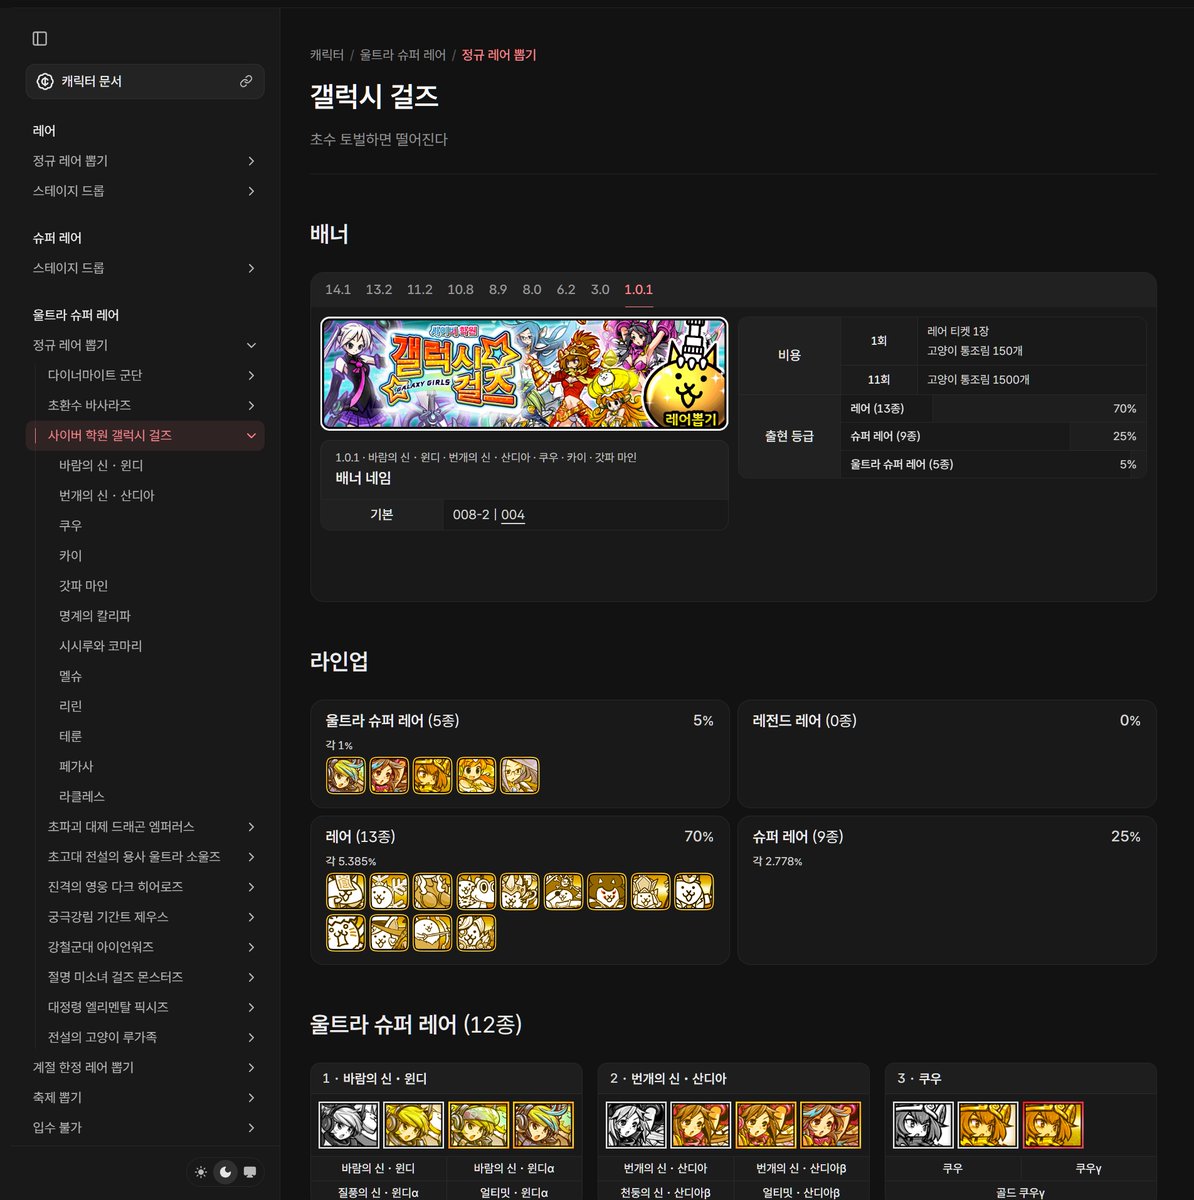The height and width of the screenshot is (1200, 1194).
Task: Click 쿠우γ name cell
Action: click(x=1088, y=1168)
